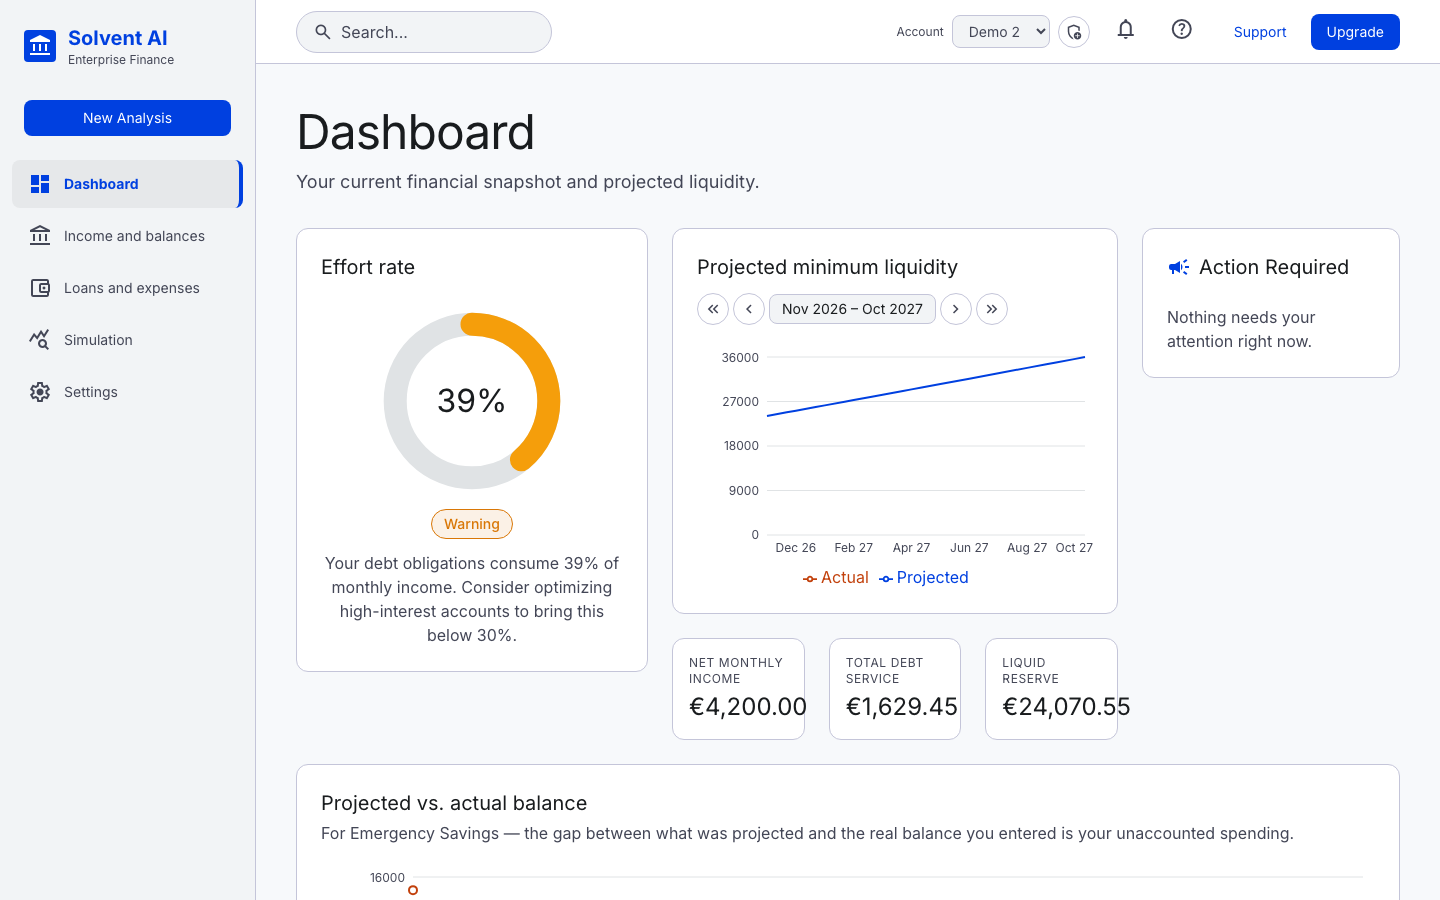Go to next period chevron
This screenshot has height=900, width=1440.
(x=956, y=309)
